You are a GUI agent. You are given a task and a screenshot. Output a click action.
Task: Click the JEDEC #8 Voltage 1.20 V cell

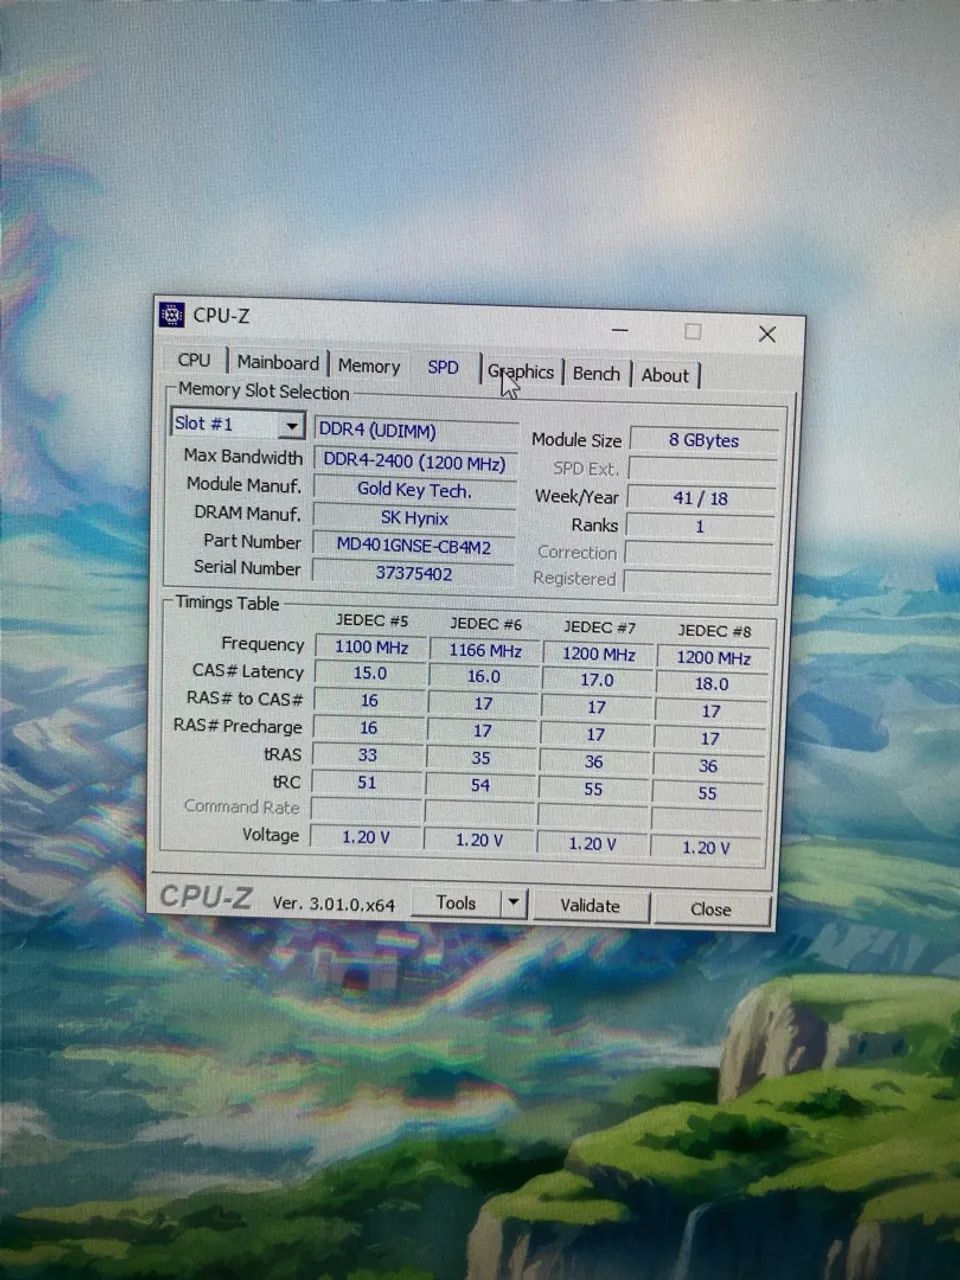point(706,847)
